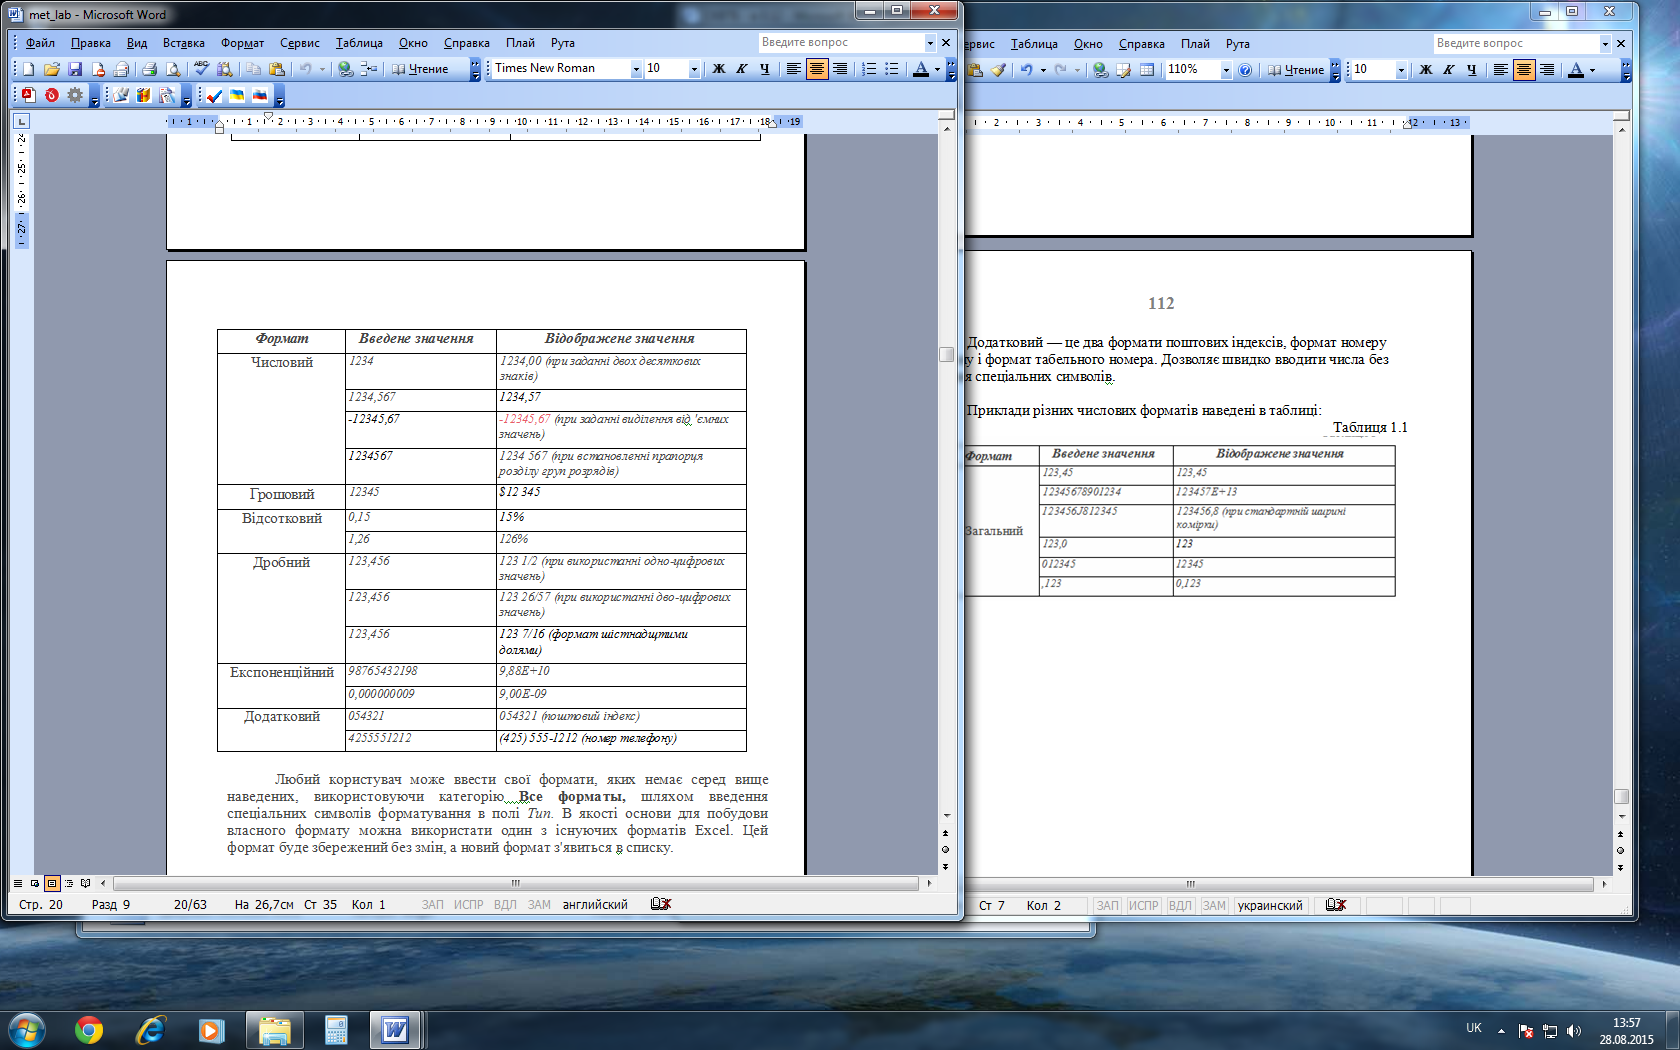Click font color A swatch in back window

(1576, 70)
